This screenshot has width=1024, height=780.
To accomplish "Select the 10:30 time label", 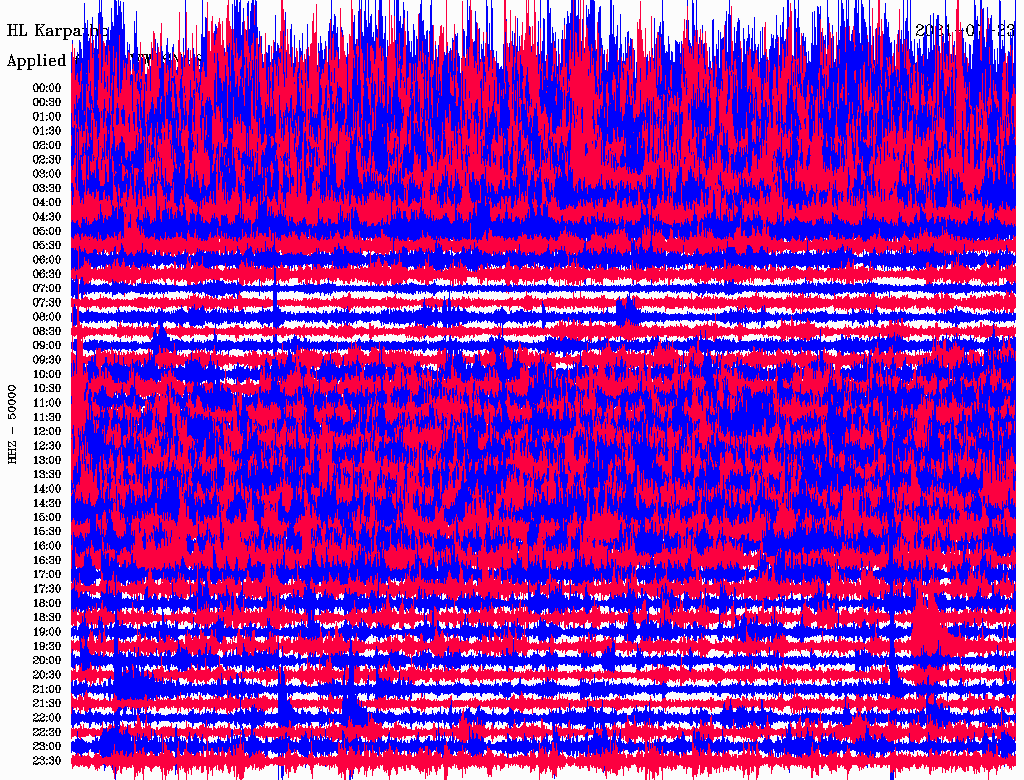I will 47,389.
